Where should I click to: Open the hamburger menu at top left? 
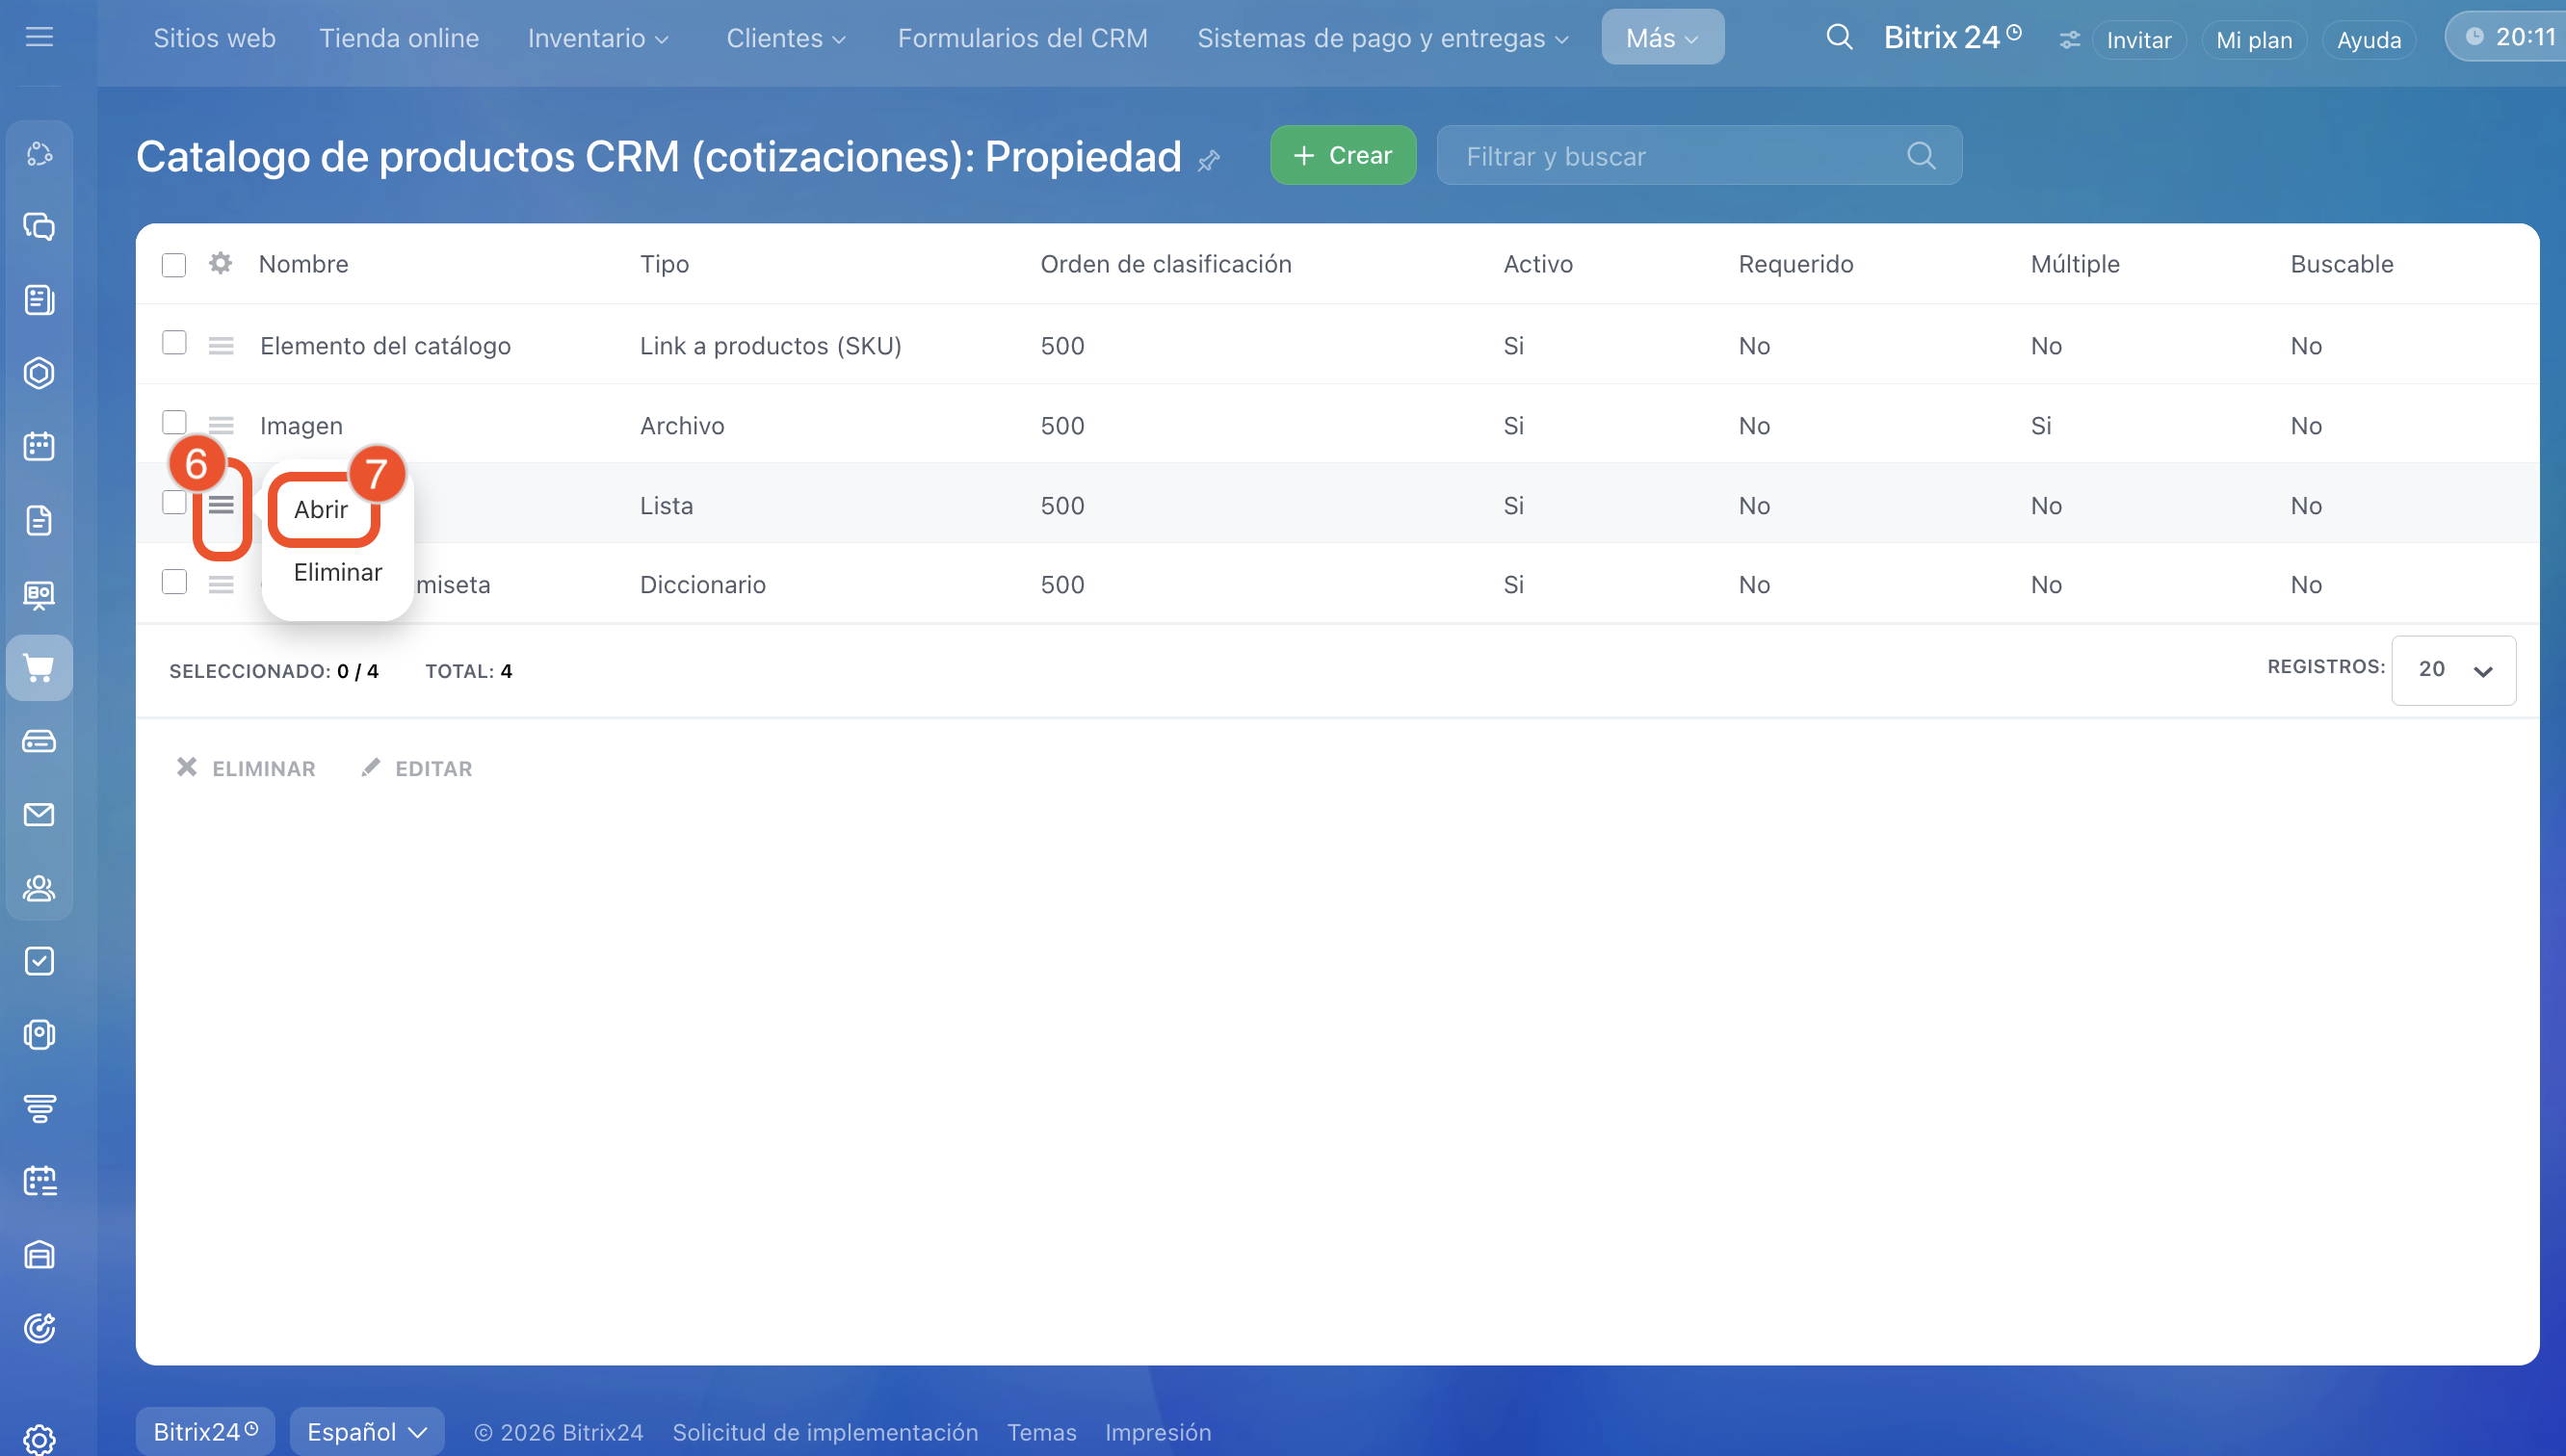39,38
